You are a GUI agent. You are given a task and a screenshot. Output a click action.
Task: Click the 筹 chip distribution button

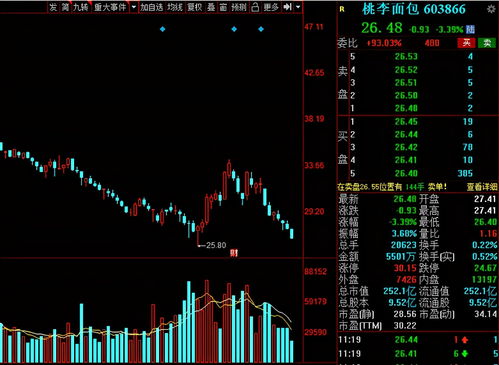tap(65, 7)
